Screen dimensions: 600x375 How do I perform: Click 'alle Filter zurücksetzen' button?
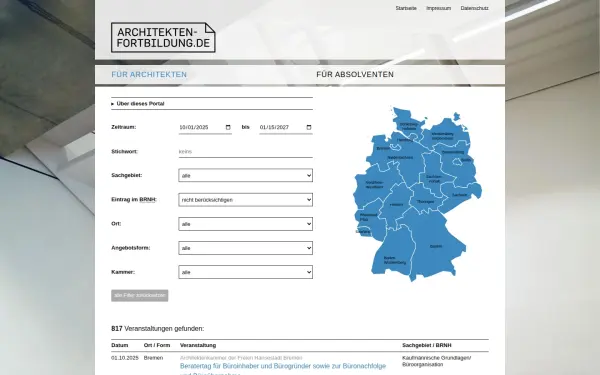[140, 295]
